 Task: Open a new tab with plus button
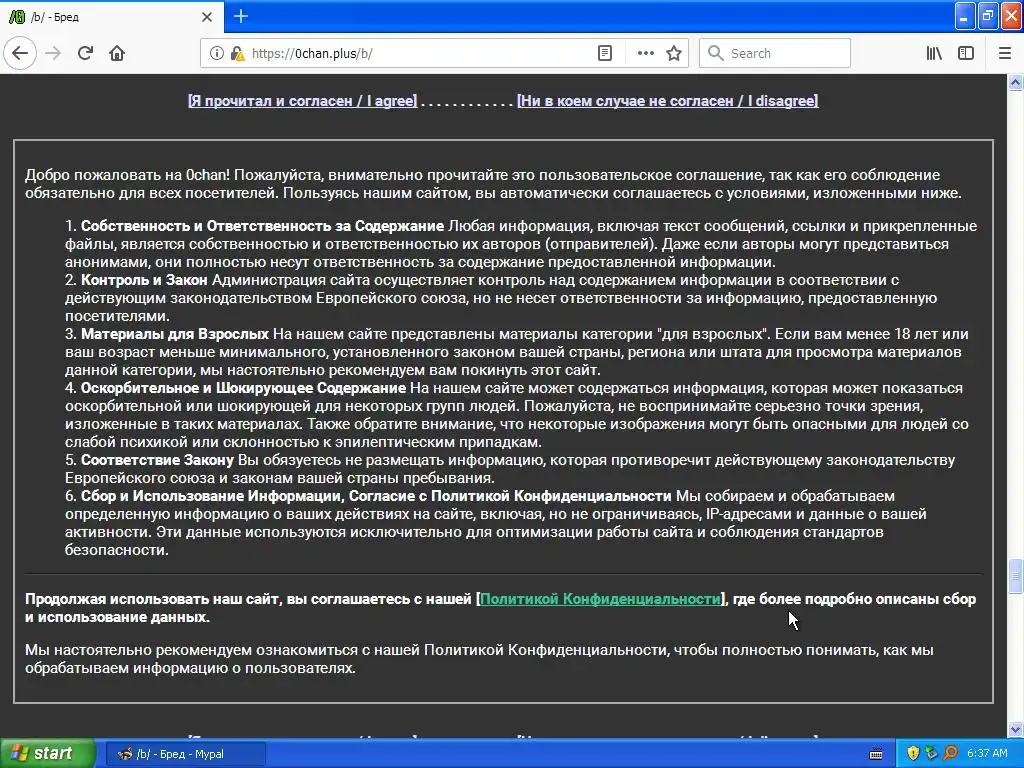[240, 16]
